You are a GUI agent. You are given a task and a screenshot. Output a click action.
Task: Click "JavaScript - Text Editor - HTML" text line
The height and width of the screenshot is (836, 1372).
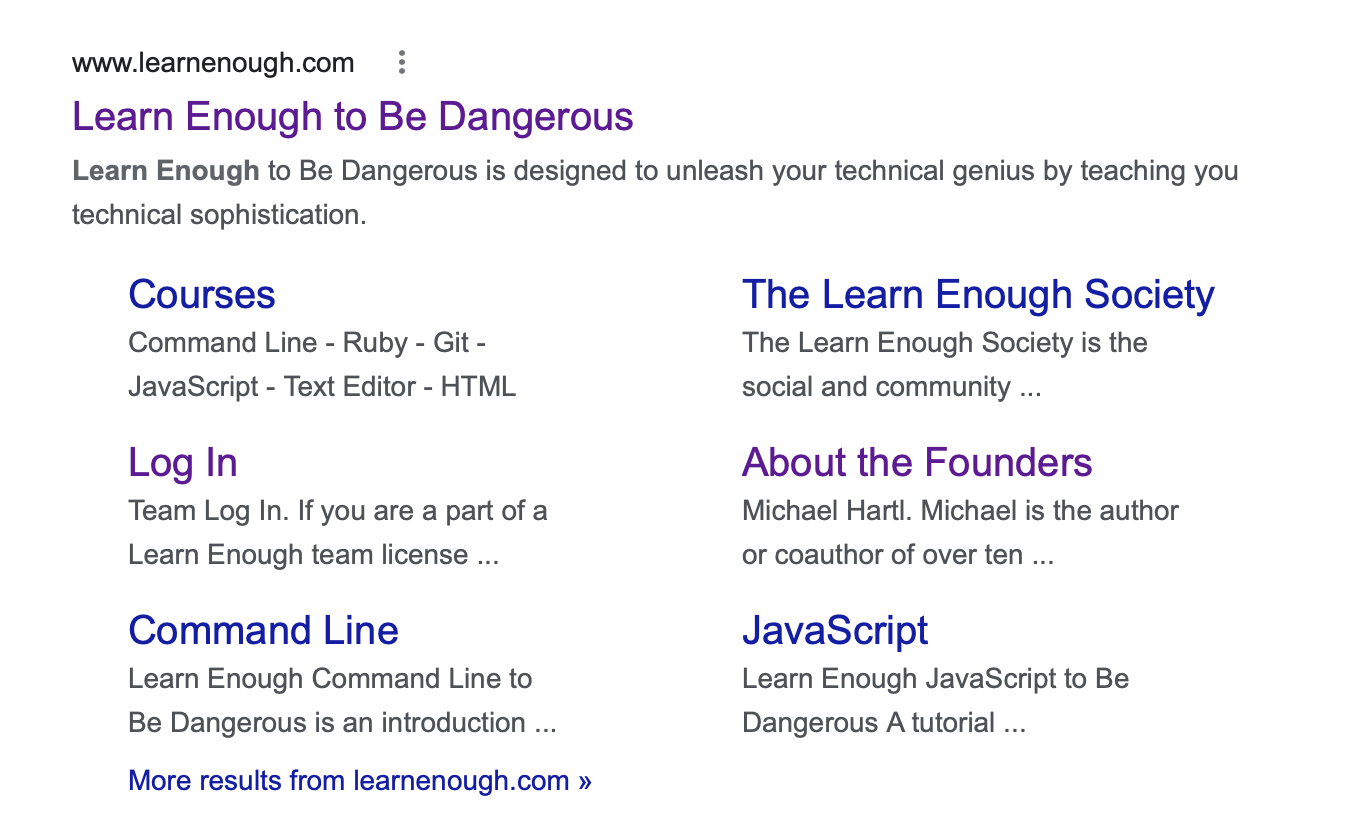coord(321,387)
